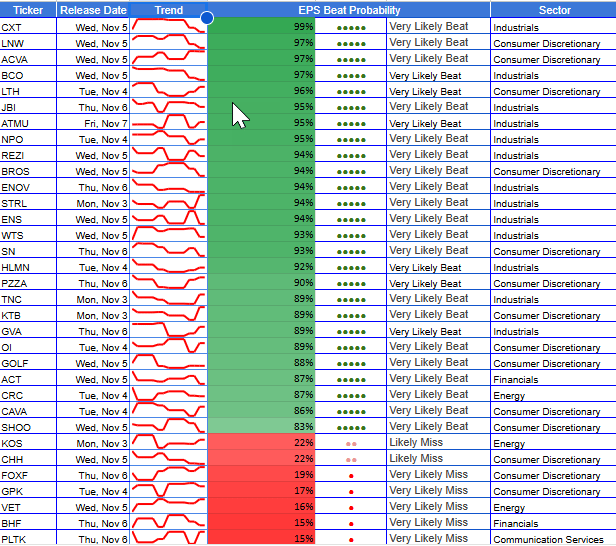
Task: Click the WTS ticker cell
Action: click(x=28, y=235)
